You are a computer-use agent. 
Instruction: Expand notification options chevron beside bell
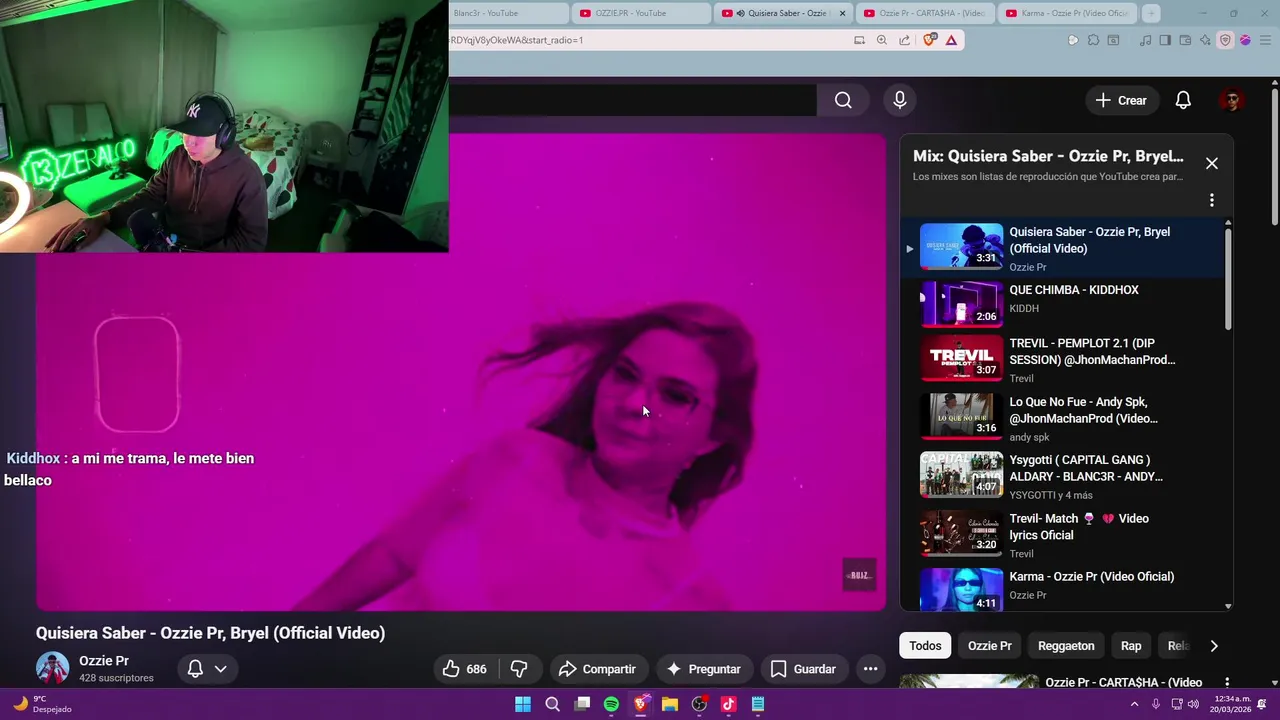(221, 669)
